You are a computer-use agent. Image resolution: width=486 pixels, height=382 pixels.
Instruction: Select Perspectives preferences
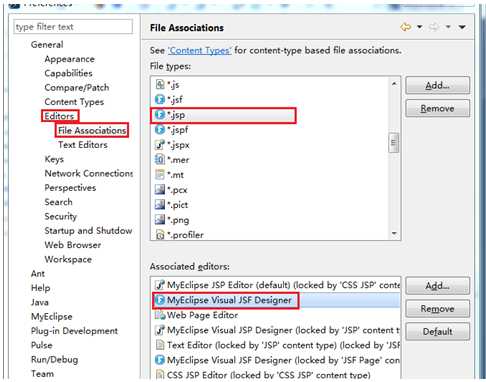point(70,188)
